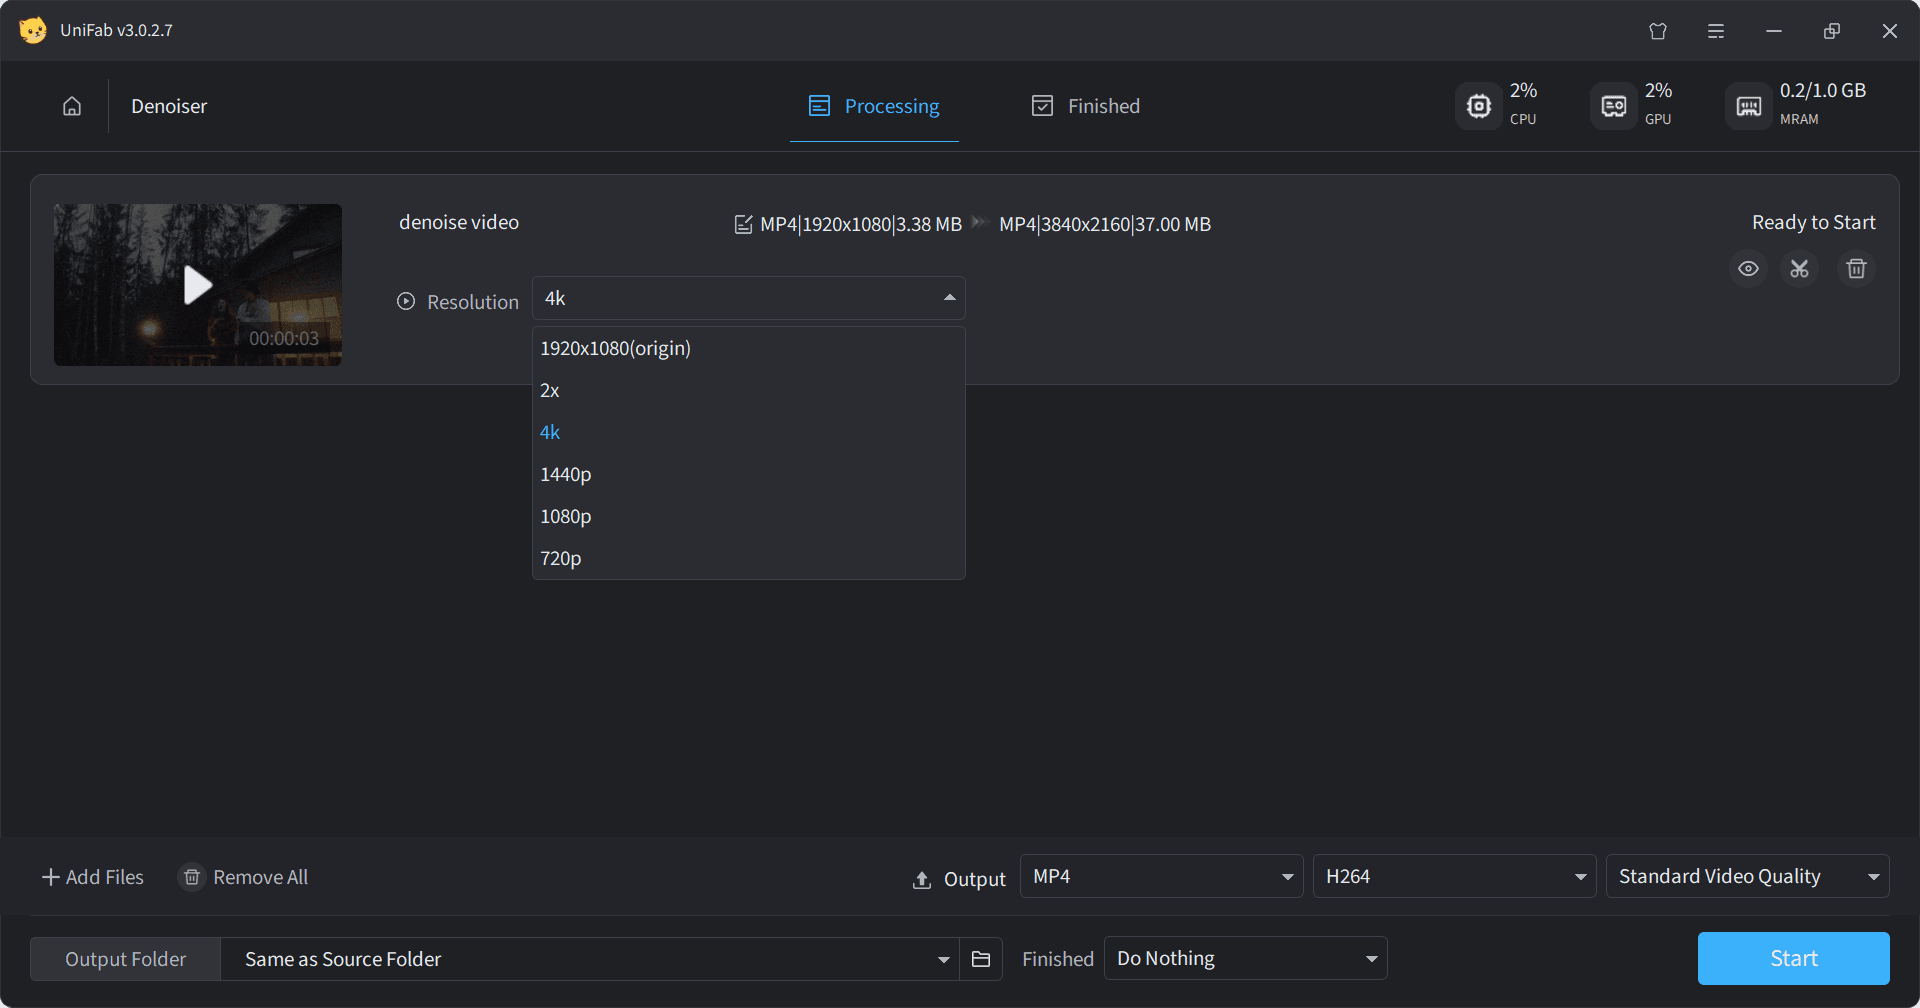This screenshot has width=1920, height=1008.
Task: Expand the H264 codec dropdown
Action: pyautogui.click(x=1453, y=877)
